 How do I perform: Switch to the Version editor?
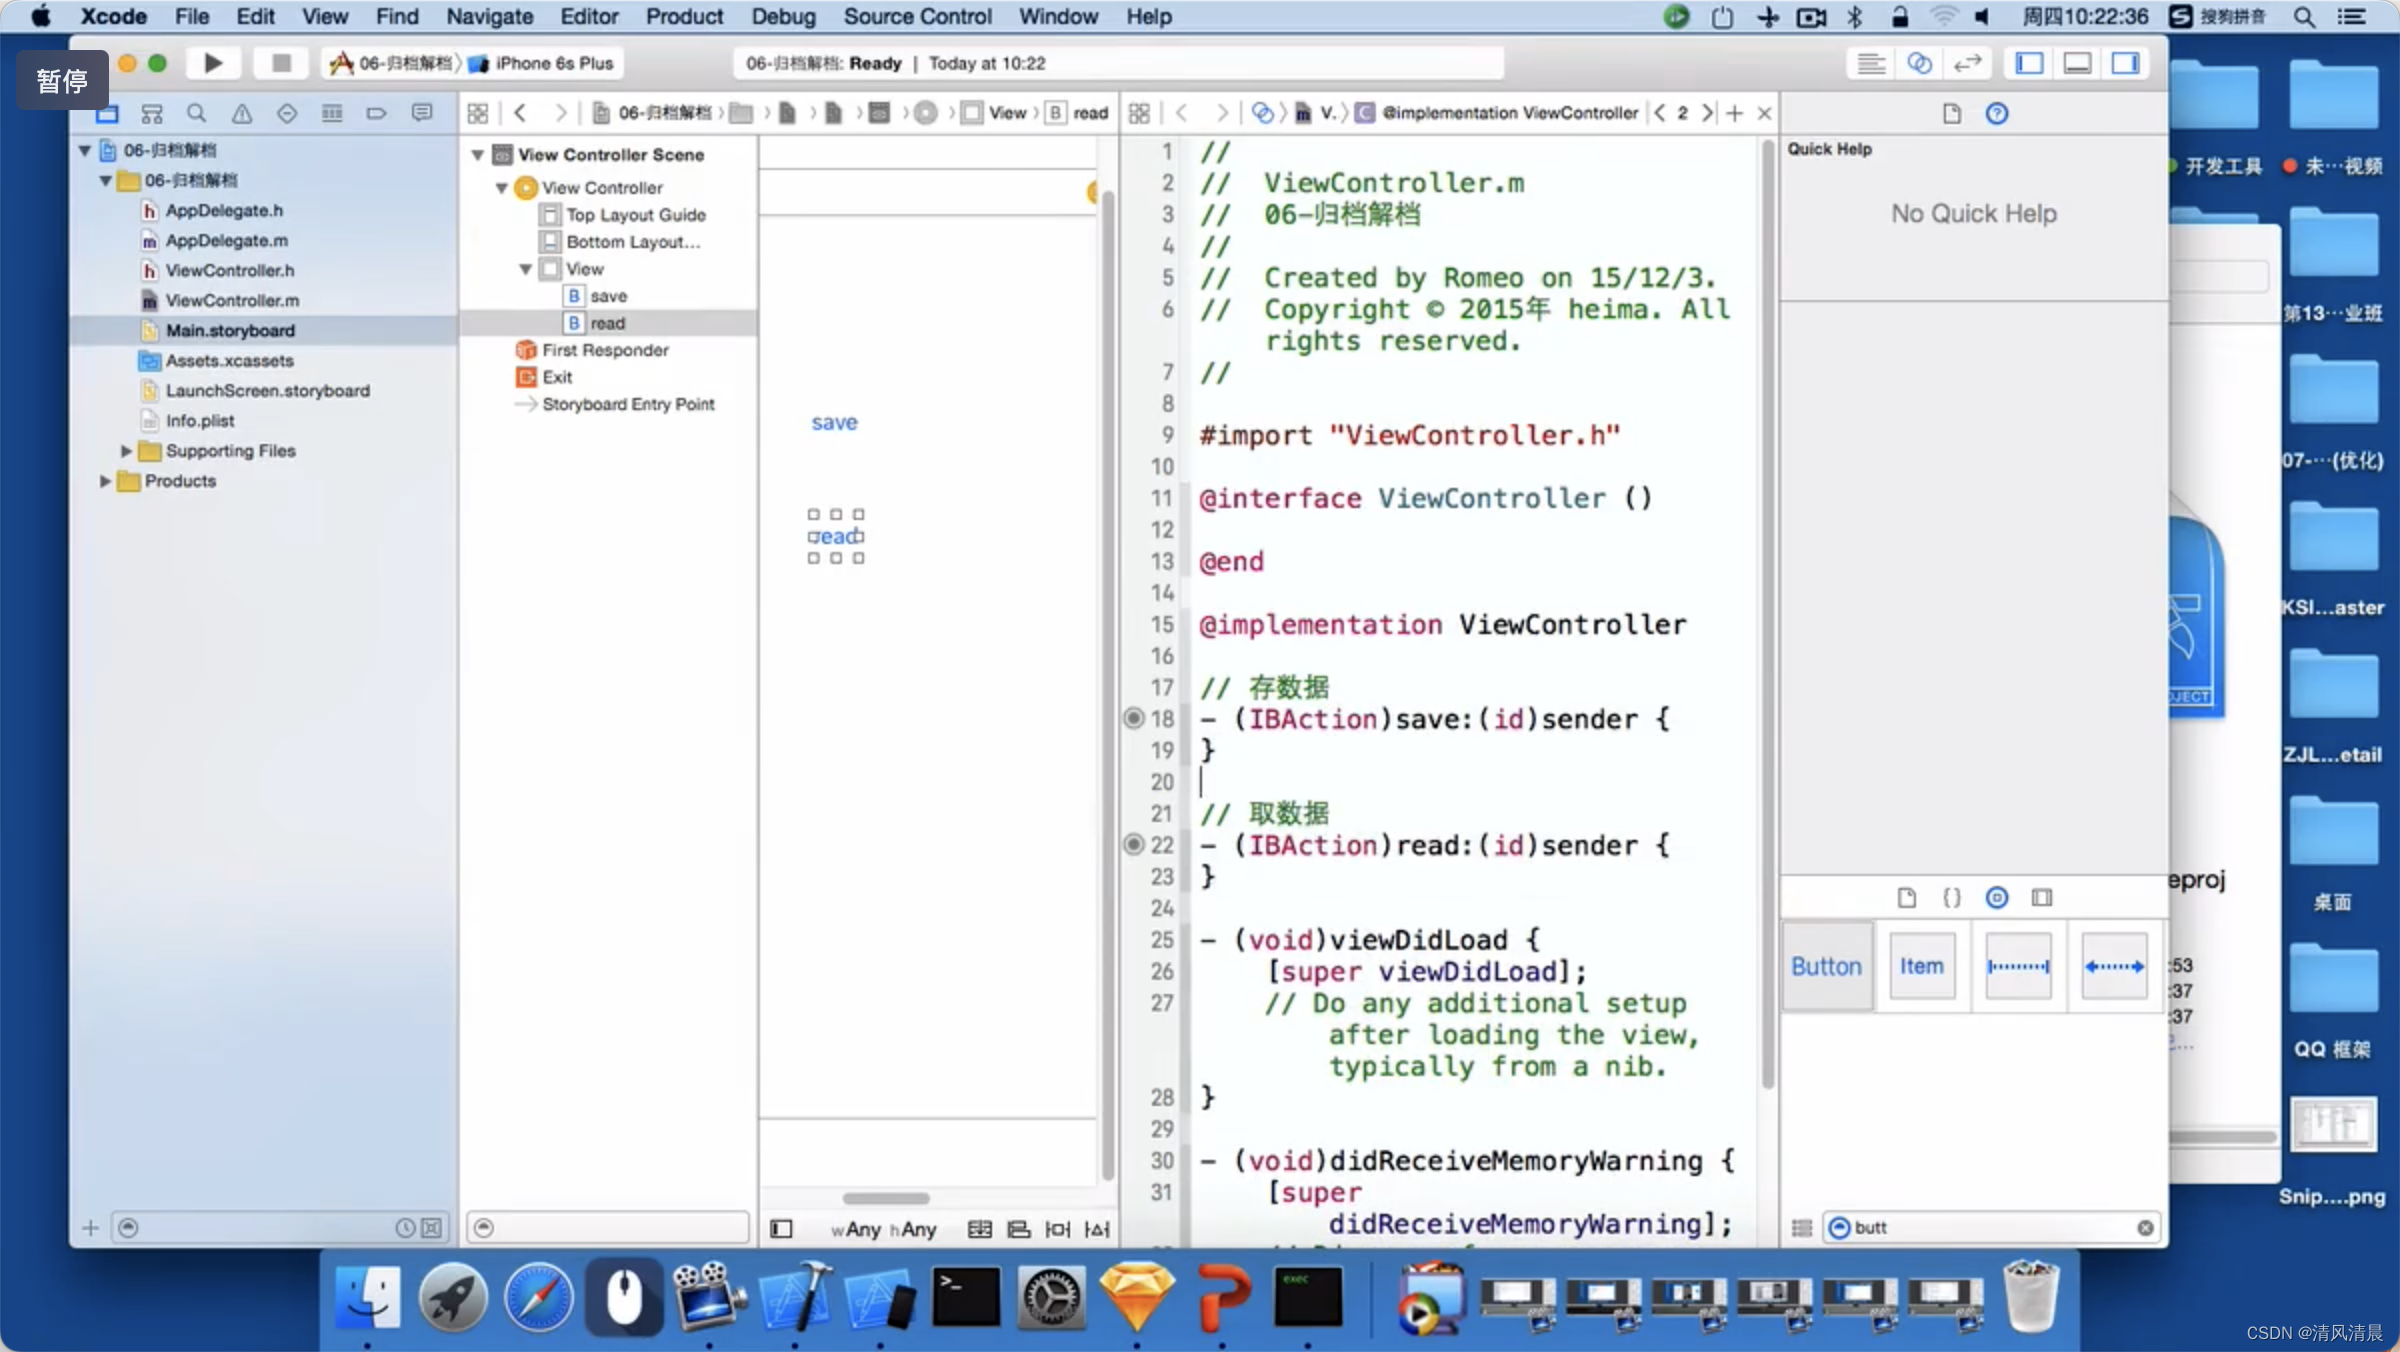[1967, 63]
